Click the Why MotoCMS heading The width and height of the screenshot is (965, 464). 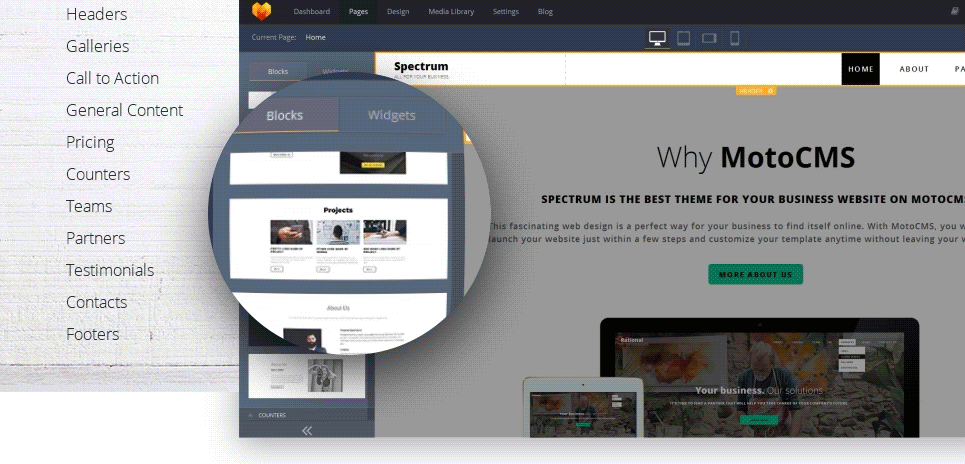pyautogui.click(x=756, y=158)
